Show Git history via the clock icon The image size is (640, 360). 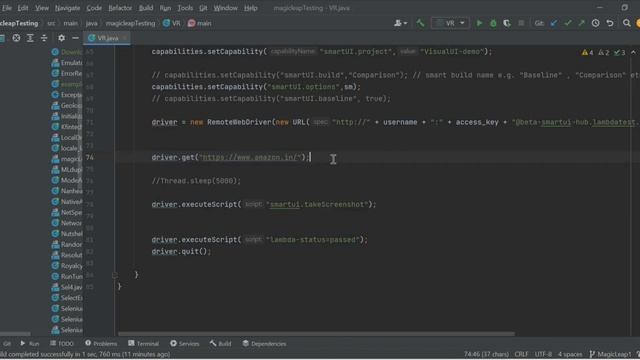(596, 23)
